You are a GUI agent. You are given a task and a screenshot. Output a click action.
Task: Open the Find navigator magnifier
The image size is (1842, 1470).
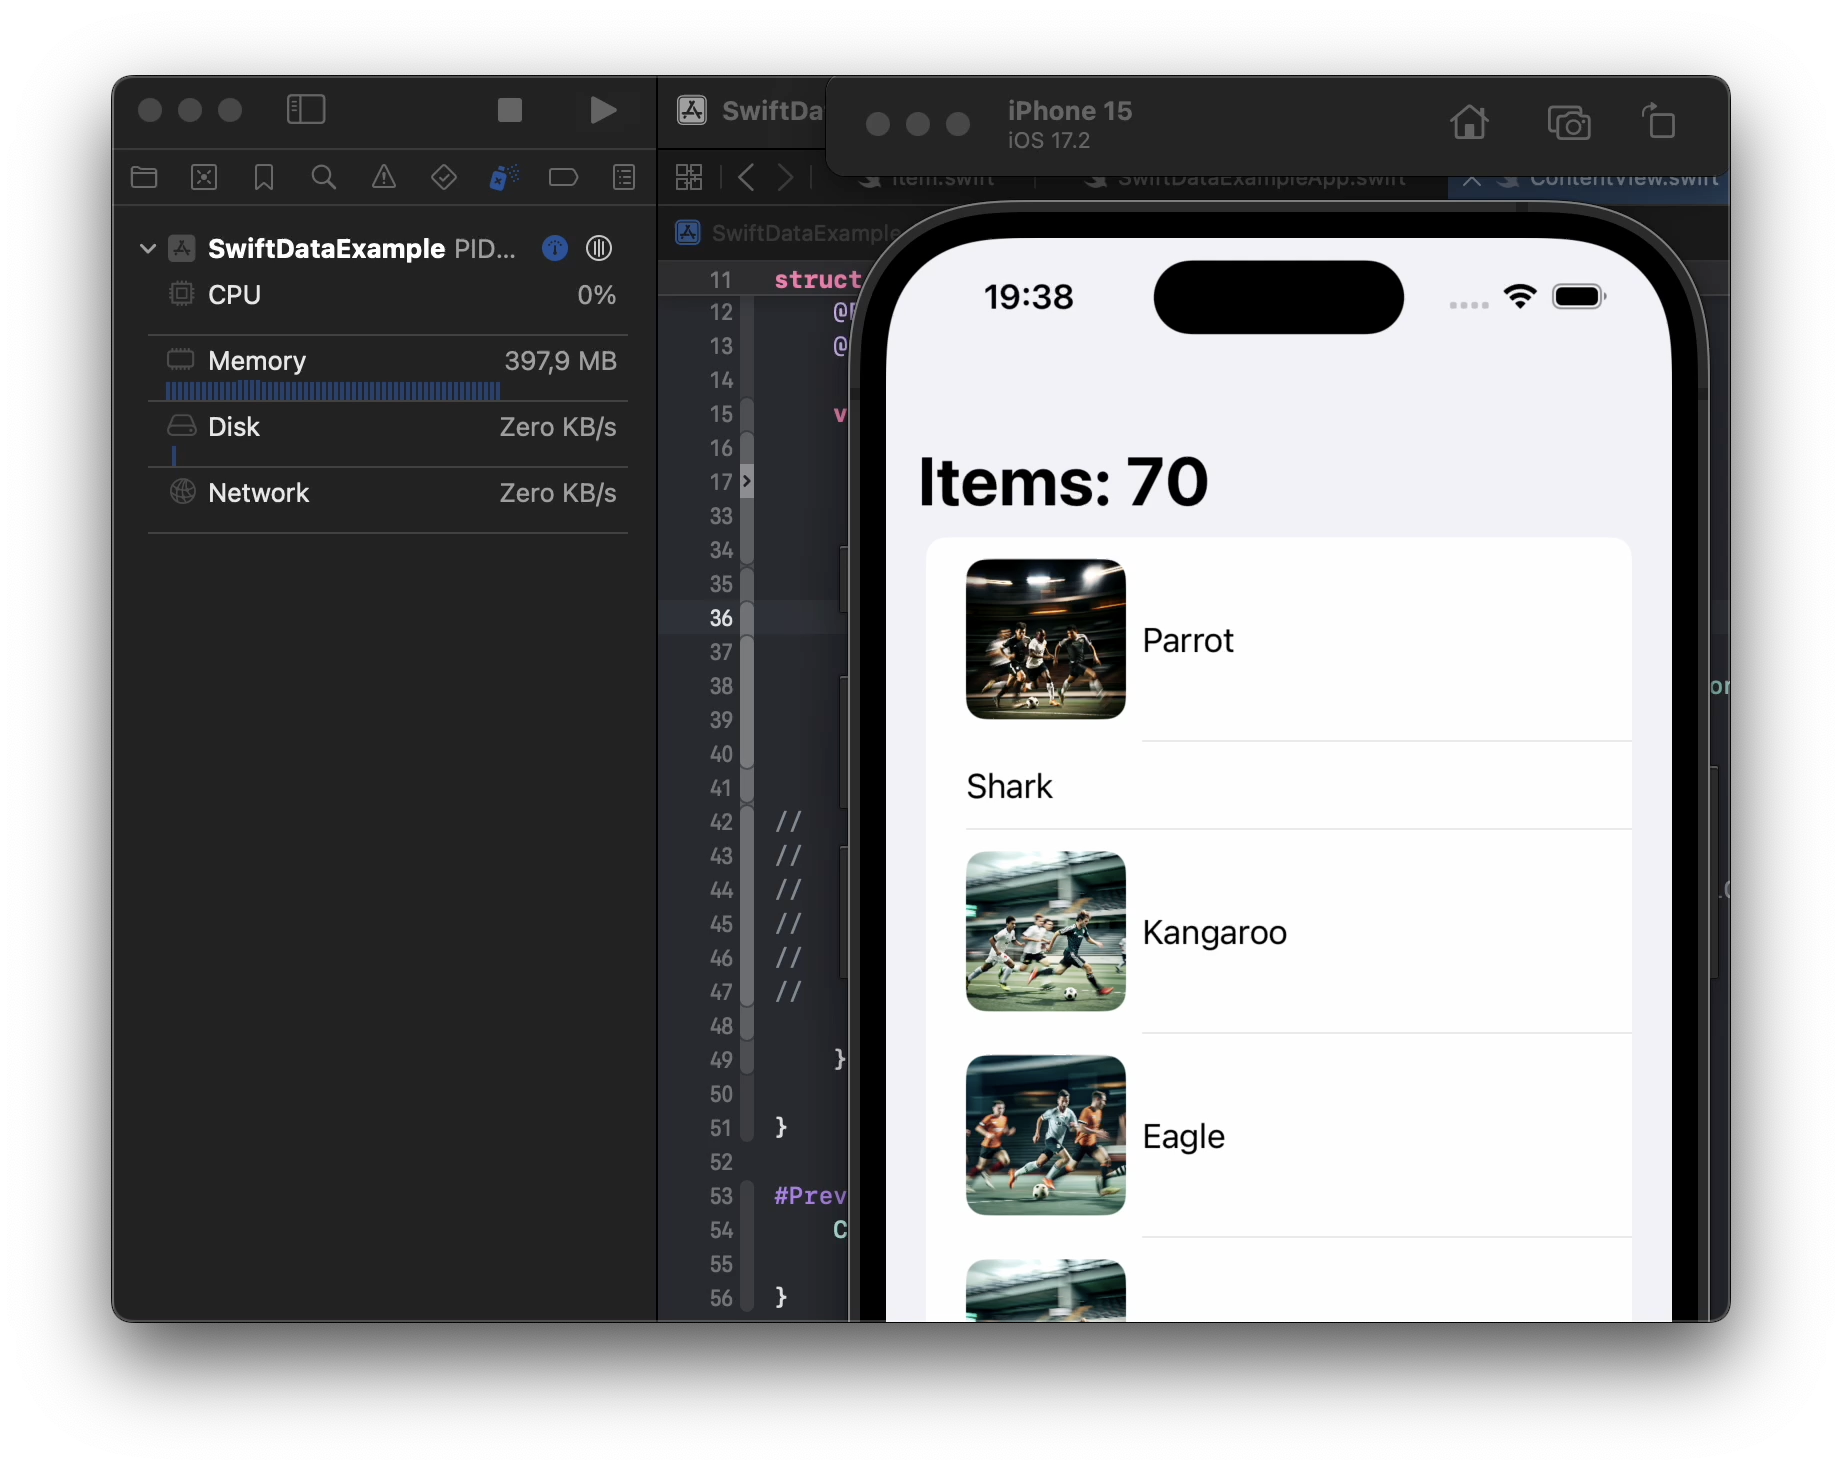(x=323, y=178)
